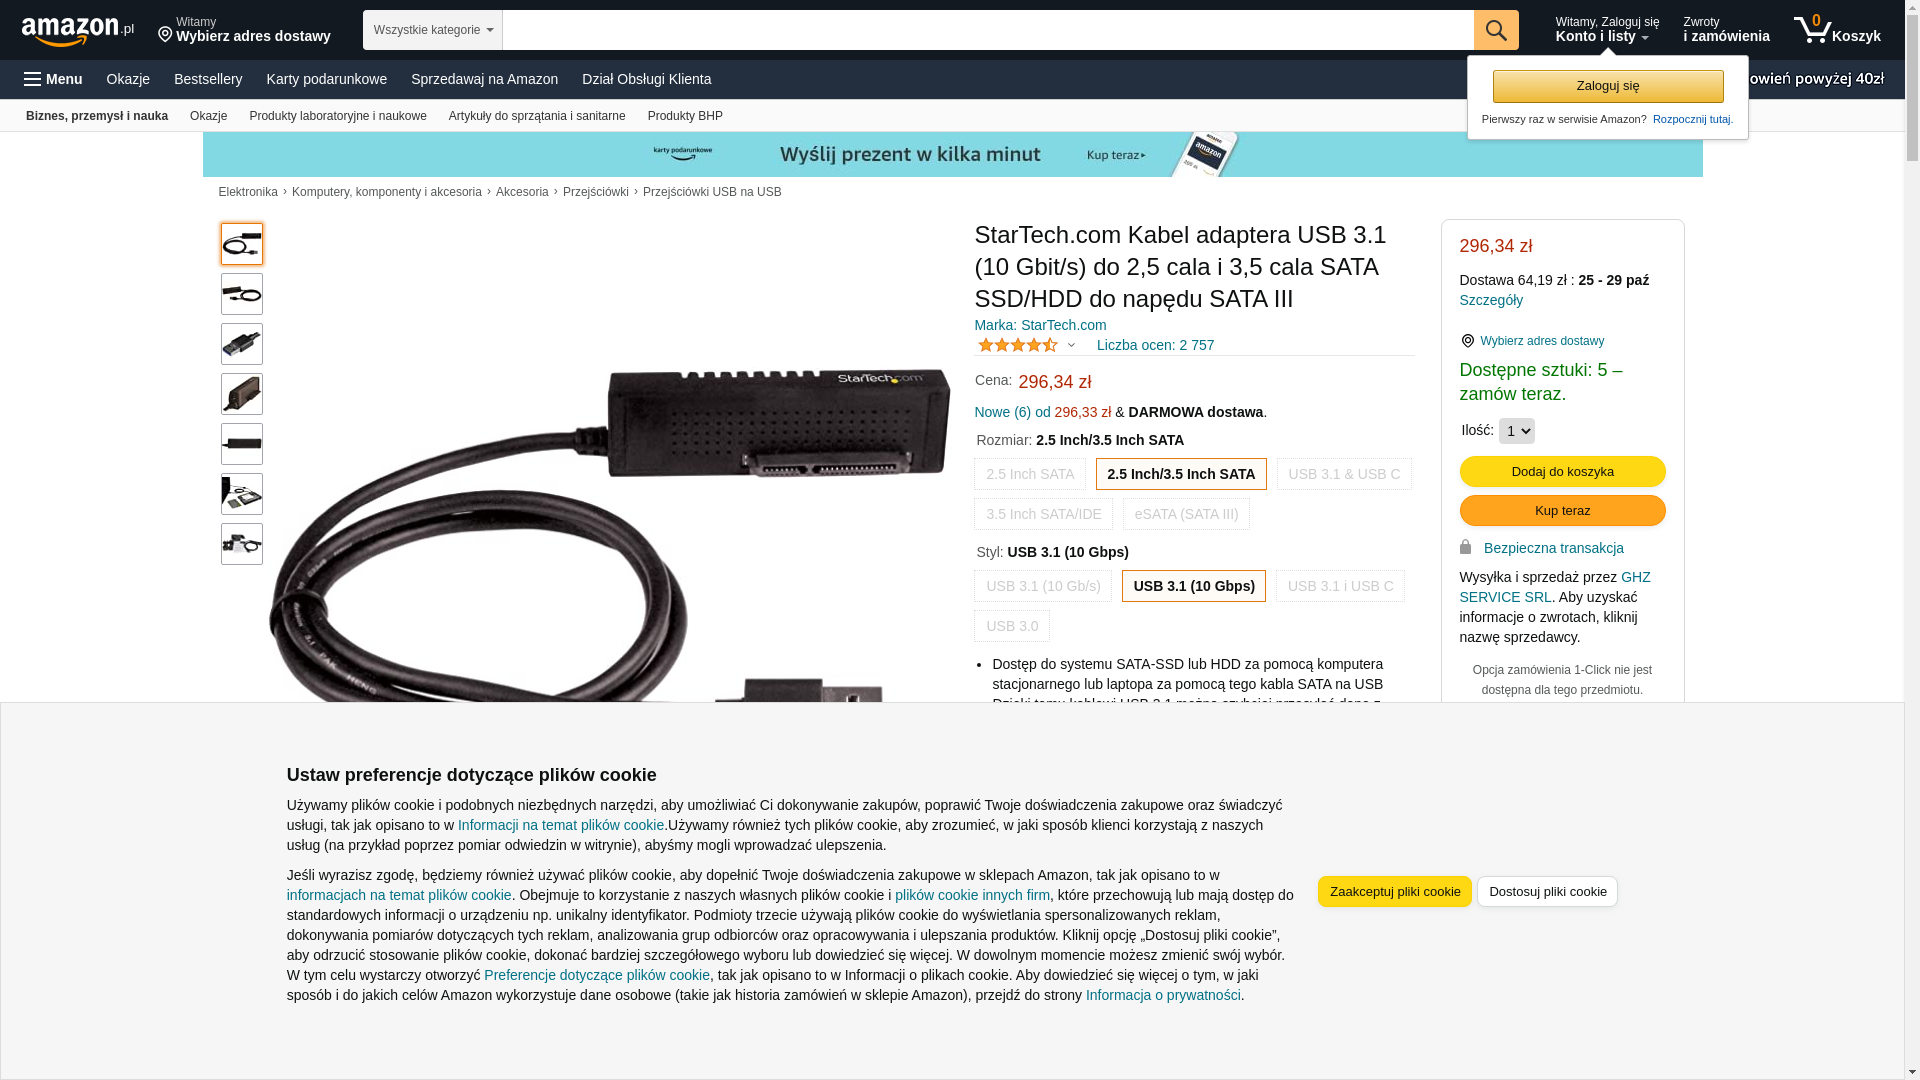Click the search magnifier button
The width and height of the screenshot is (1920, 1080).
(x=1496, y=30)
